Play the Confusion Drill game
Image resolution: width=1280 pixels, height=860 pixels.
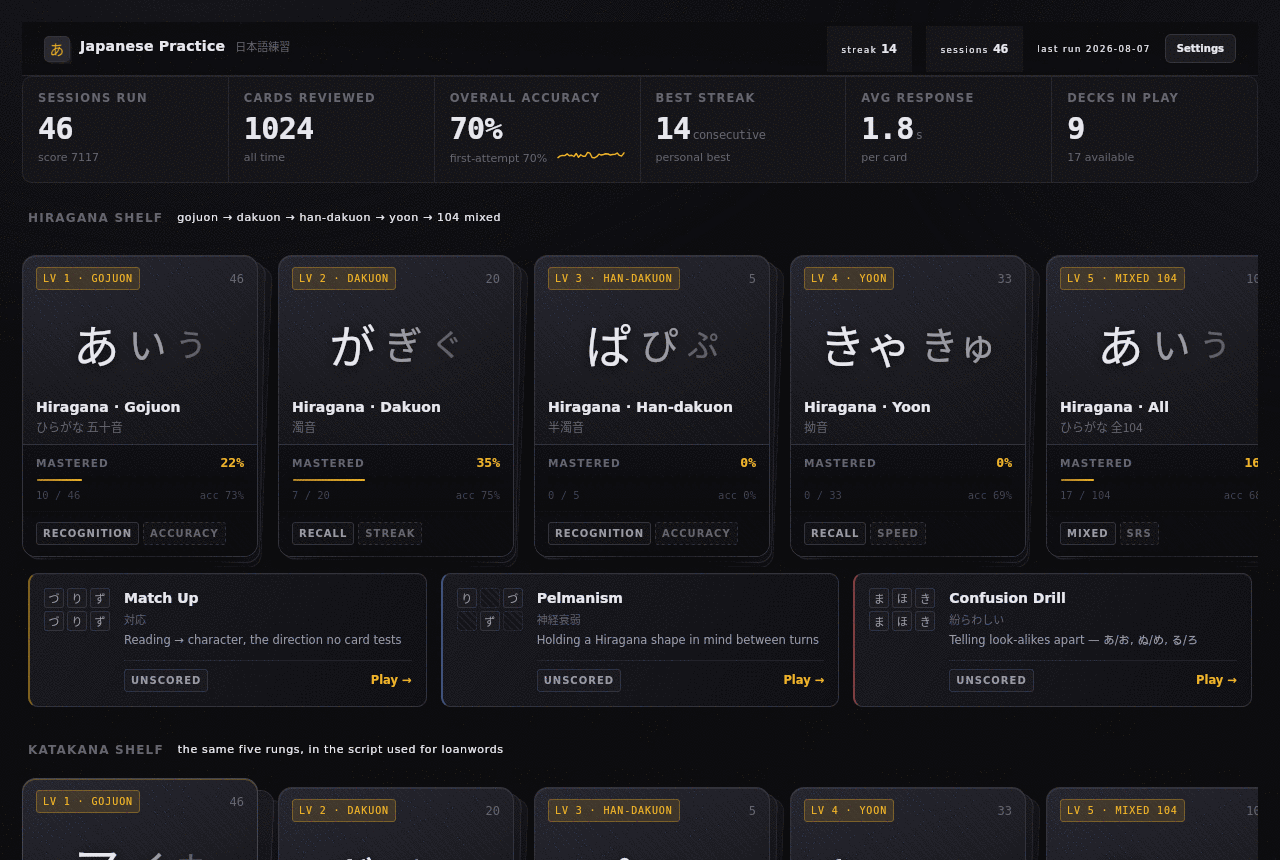(x=1216, y=680)
